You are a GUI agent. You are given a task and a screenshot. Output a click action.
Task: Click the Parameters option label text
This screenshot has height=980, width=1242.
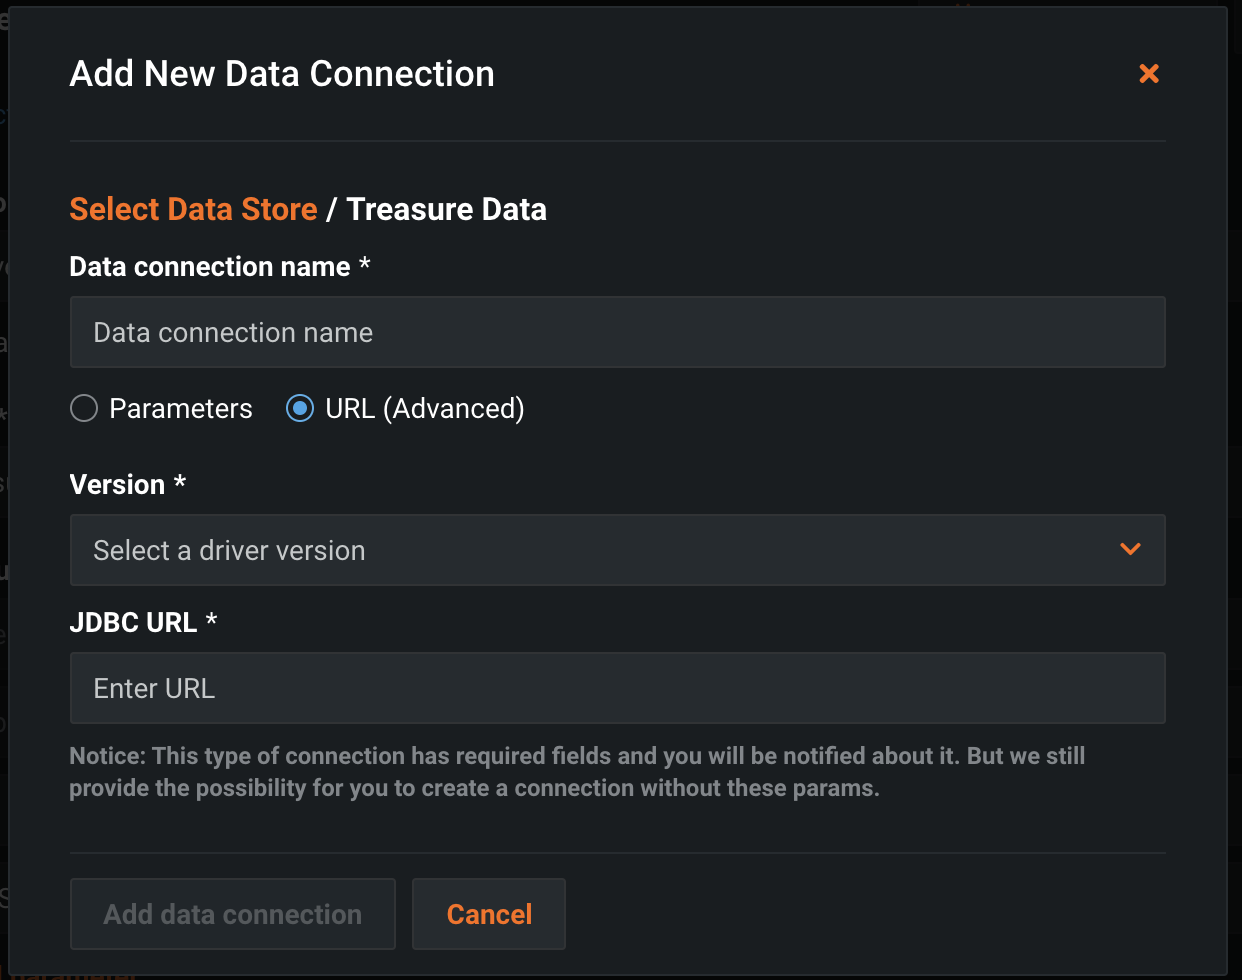(181, 408)
